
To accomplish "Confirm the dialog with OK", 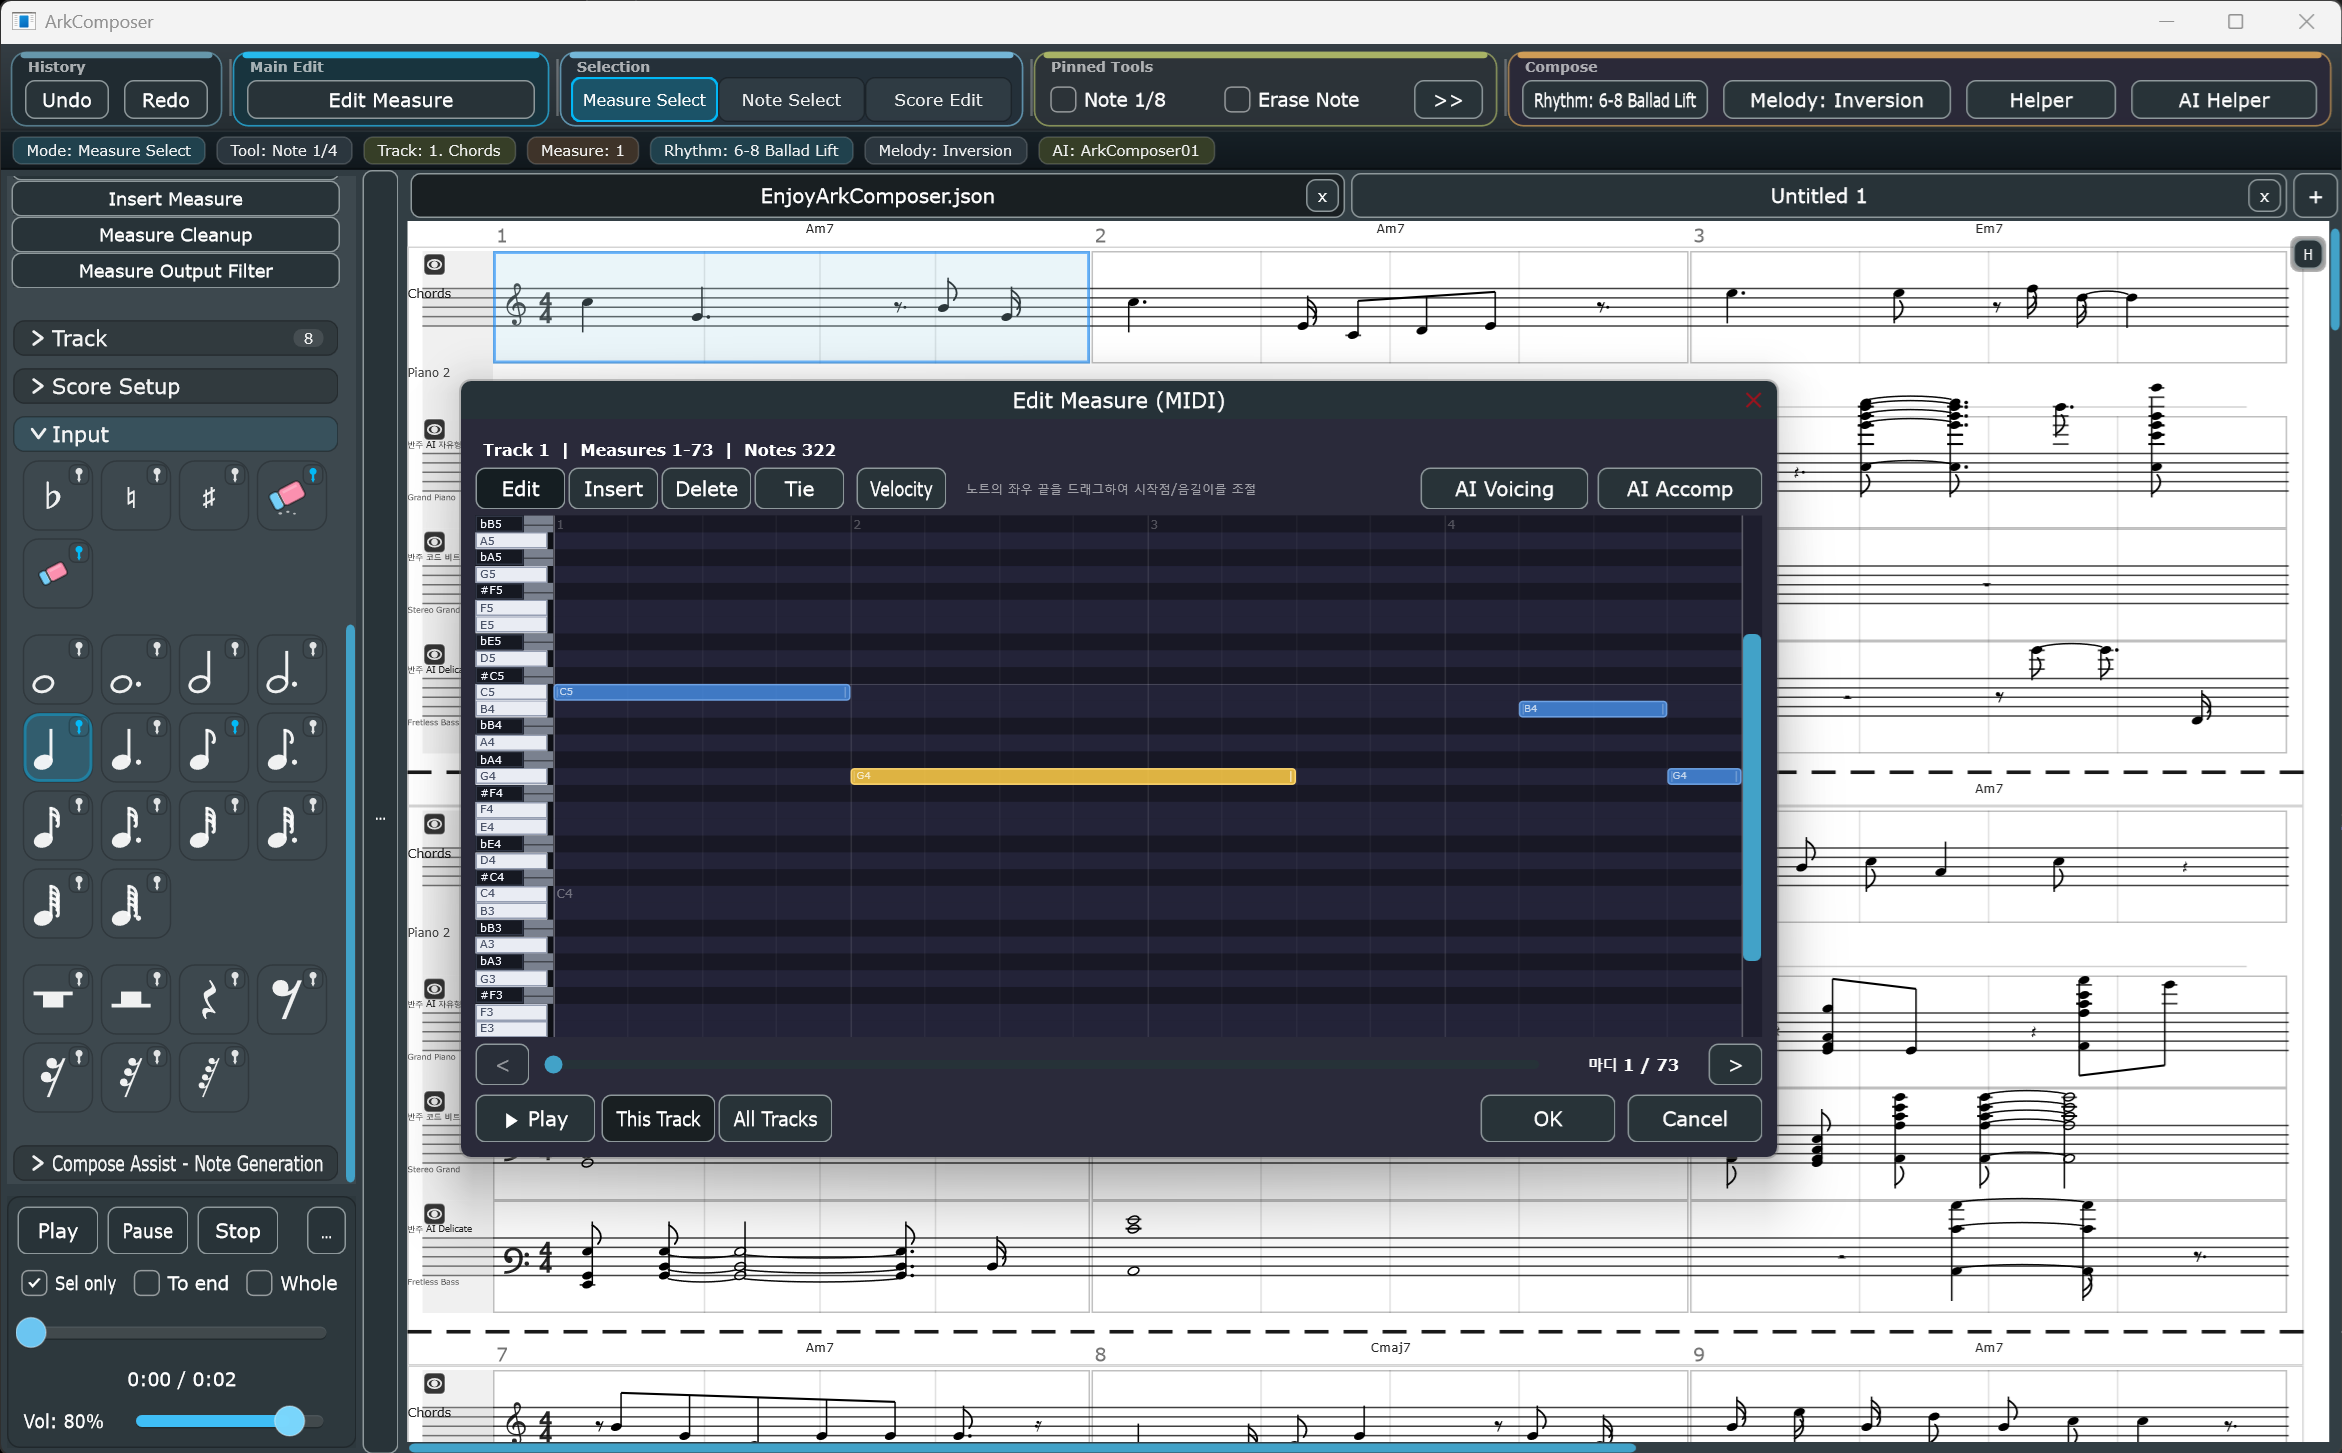I will tap(1547, 1119).
